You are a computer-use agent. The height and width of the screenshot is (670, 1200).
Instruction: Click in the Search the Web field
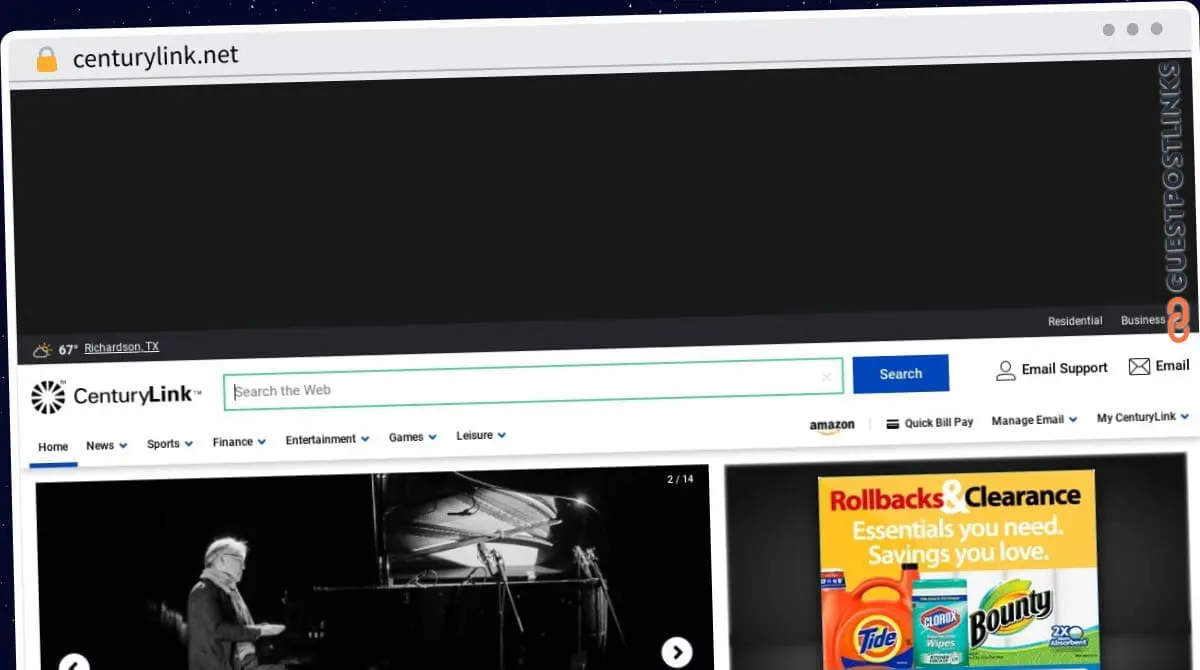(x=533, y=383)
